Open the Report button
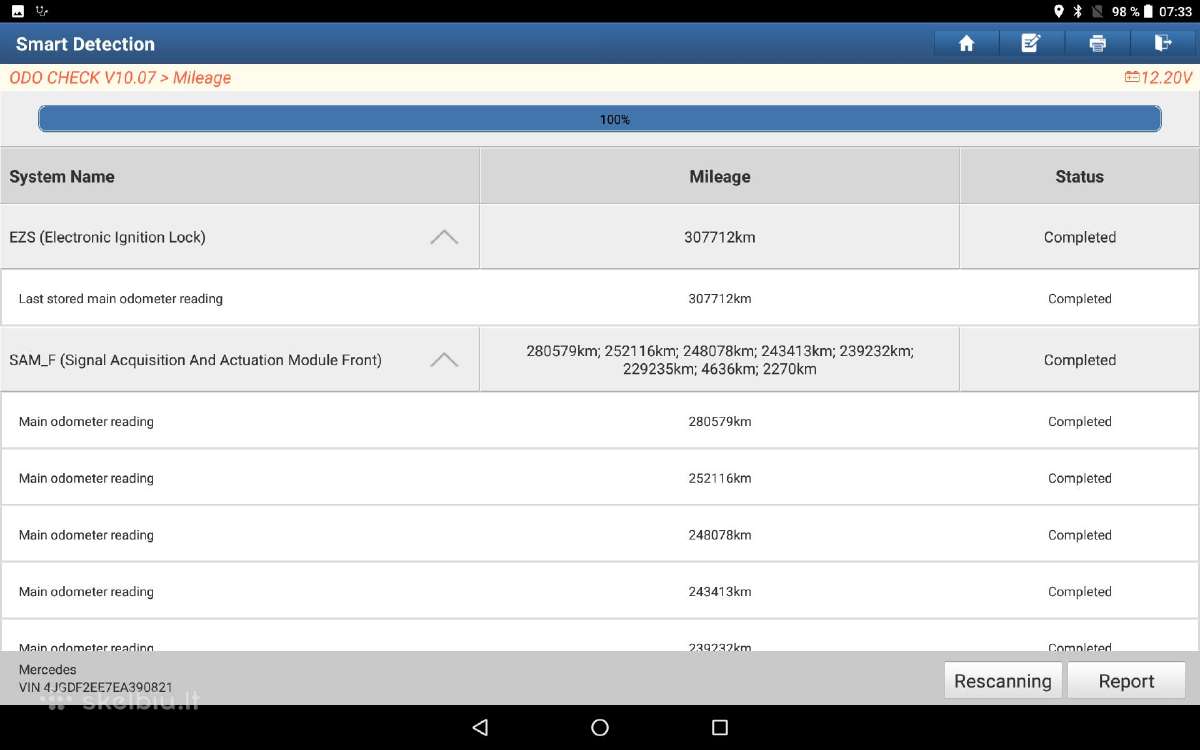The width and height of the screenshot is (1200, 750). (x=1127, y=681)
